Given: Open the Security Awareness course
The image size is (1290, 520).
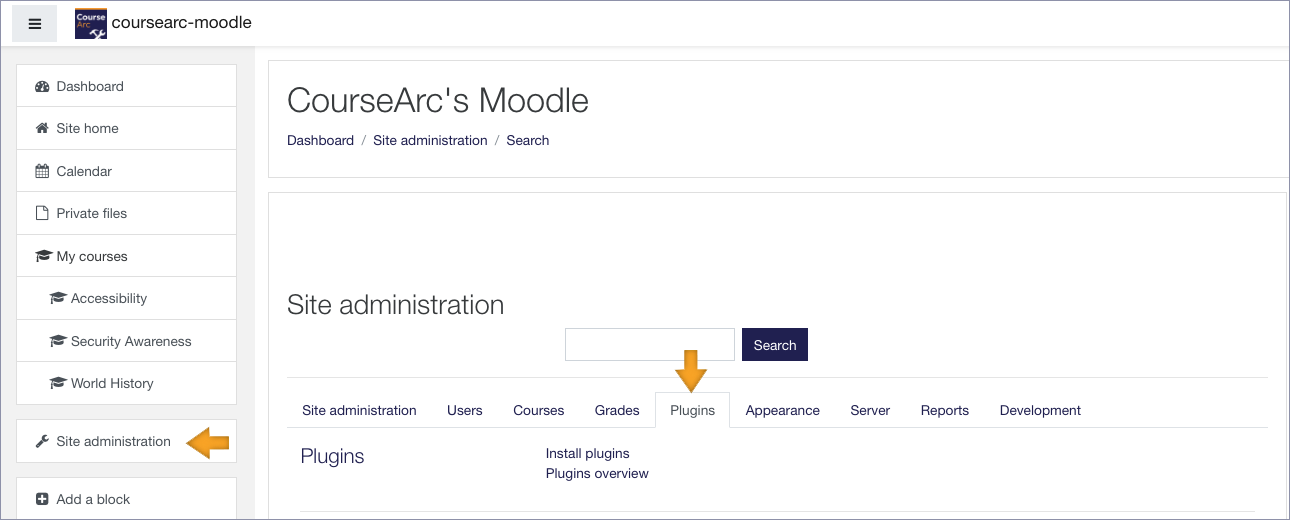Looking at the screenshot, I should [x=126, y=341].
